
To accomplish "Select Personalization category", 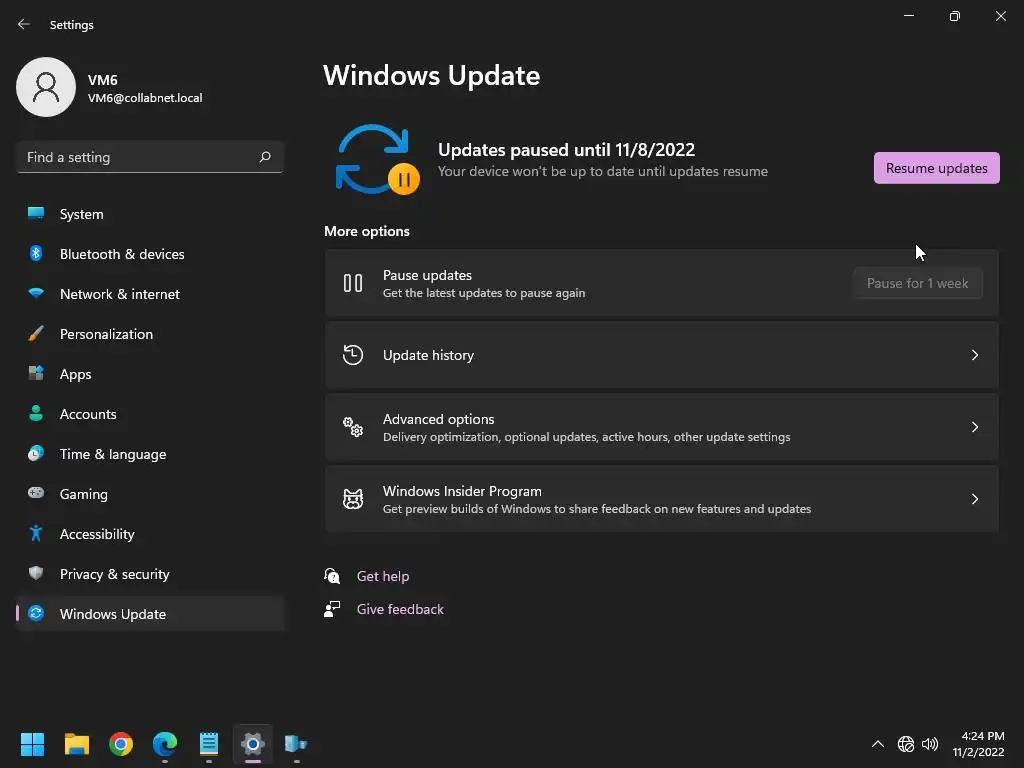I will [x=150, y=334].
